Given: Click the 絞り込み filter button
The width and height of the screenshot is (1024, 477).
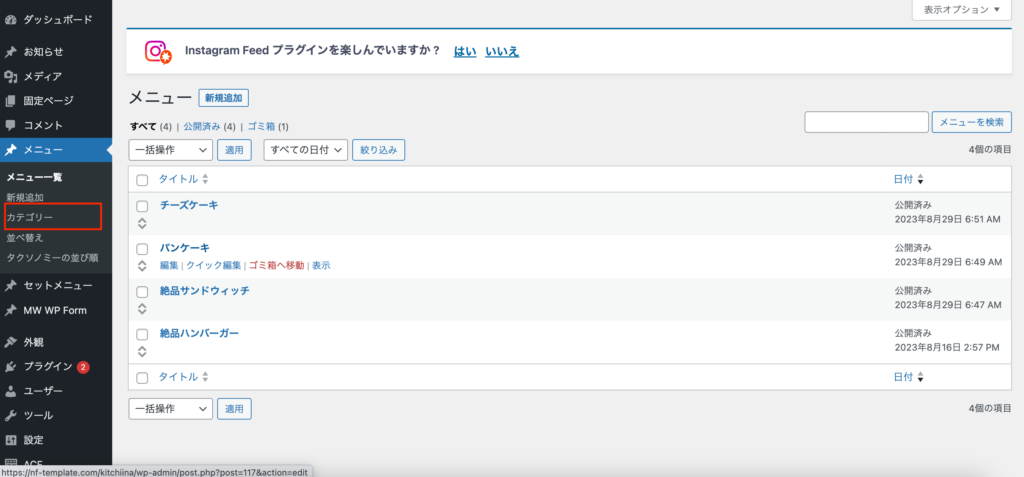Looking at the screenshot, I should pos(379,150).
